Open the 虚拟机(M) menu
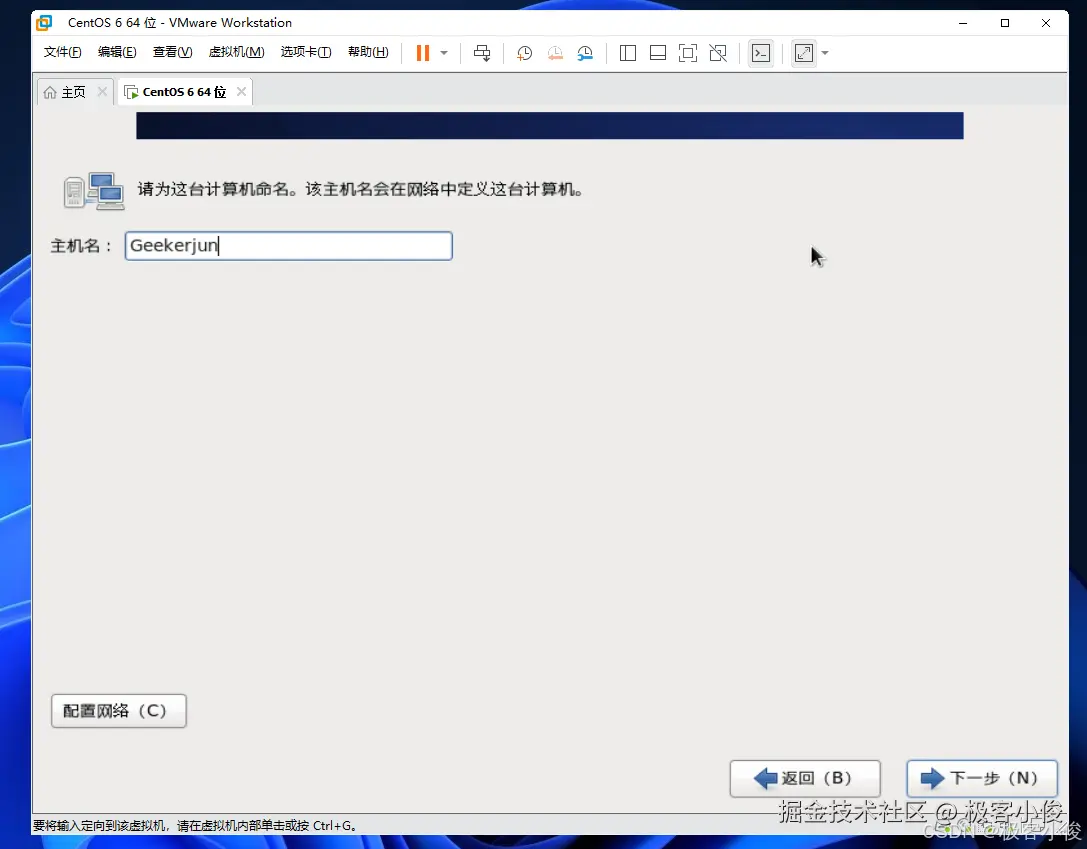 [x=236, y=52]
